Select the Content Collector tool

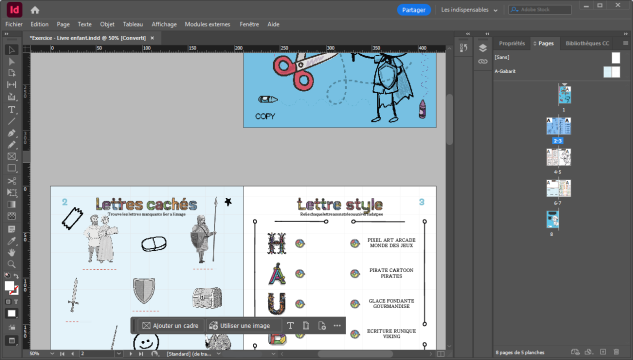click(12, 97)
